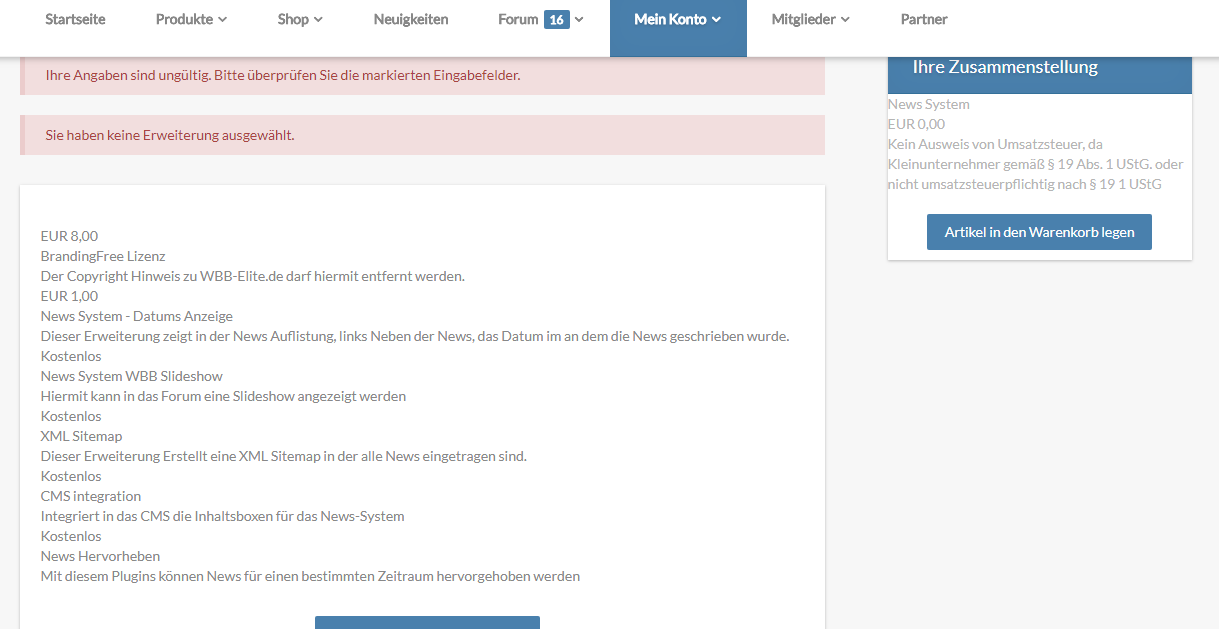
Task: Select the BrandingFree Lizenz extension
Action: click(103, 256)
